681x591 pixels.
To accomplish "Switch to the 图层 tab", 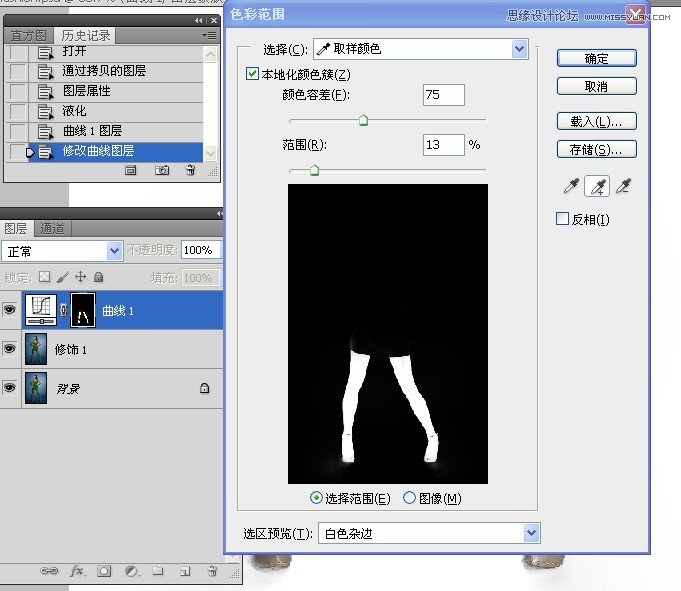I will [16, 228].
